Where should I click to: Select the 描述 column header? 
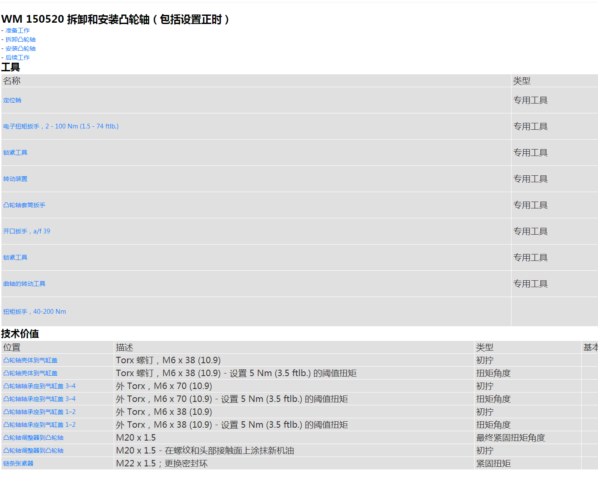pos(294,347)
